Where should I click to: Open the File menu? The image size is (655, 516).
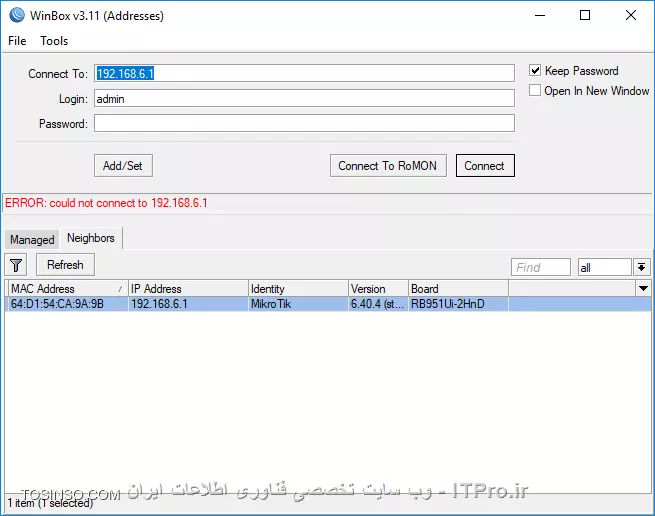pos(17,41)
